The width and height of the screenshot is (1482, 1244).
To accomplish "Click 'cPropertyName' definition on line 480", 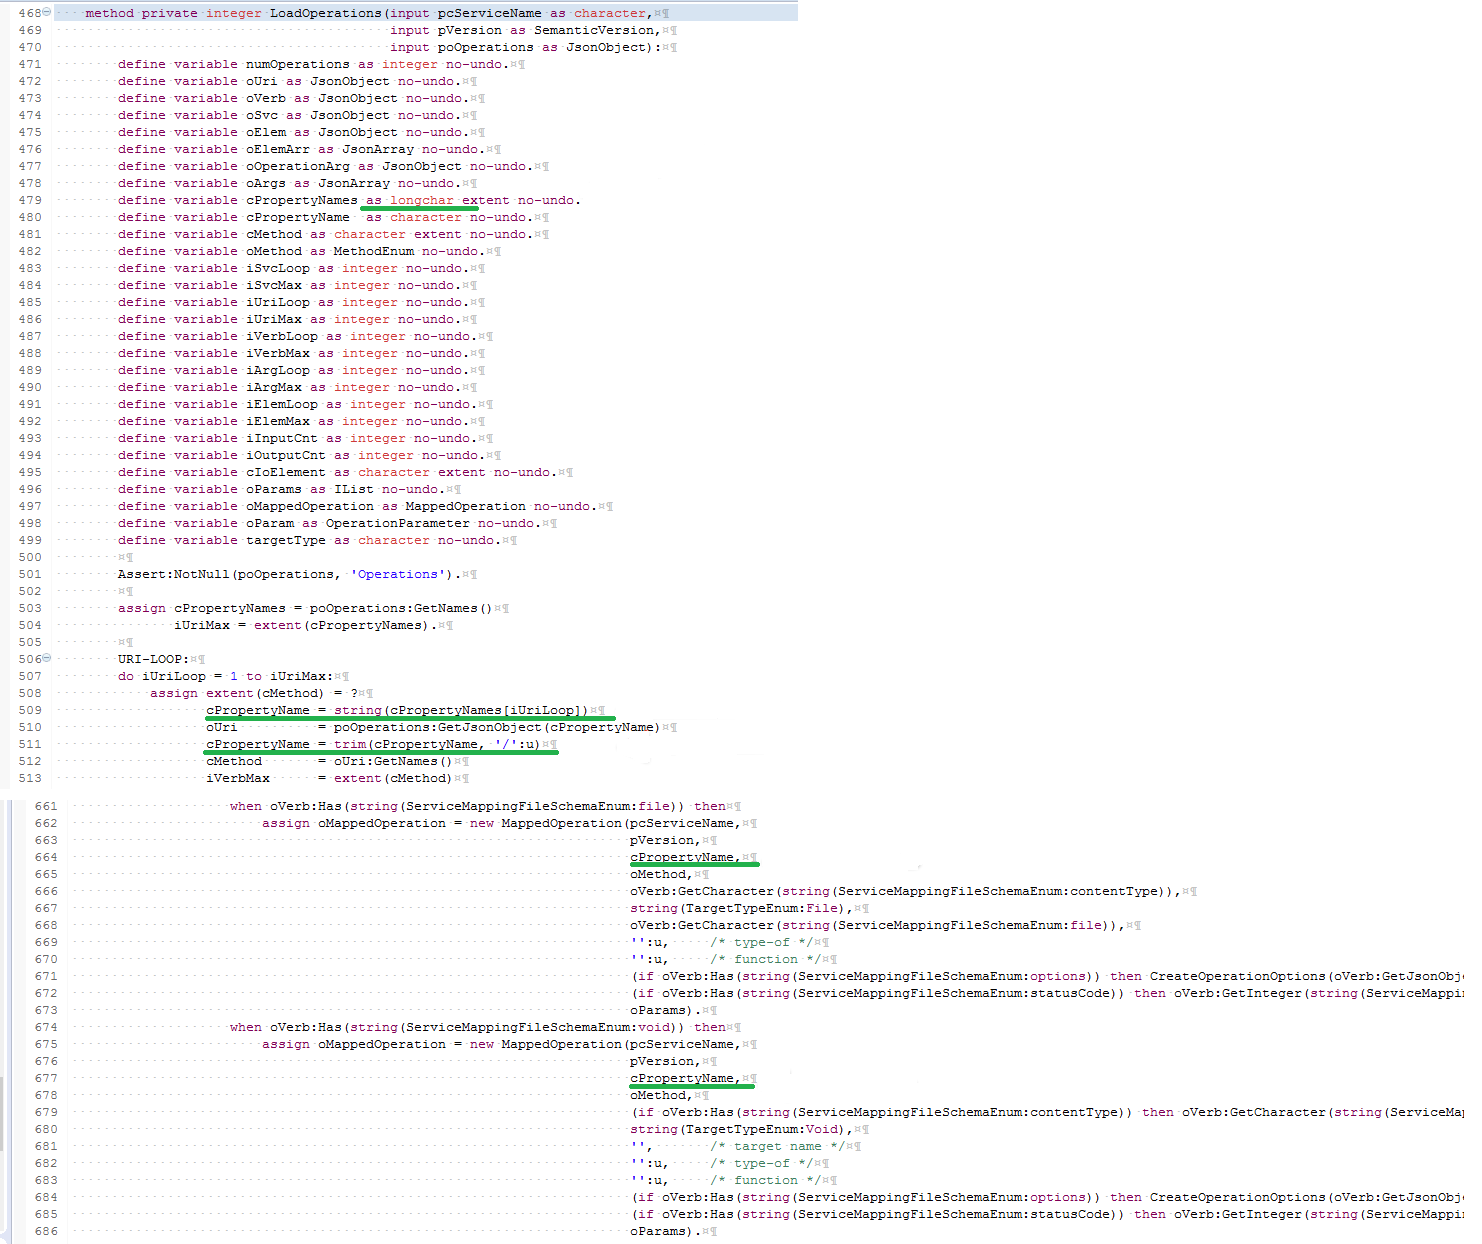I will (298, 217).
